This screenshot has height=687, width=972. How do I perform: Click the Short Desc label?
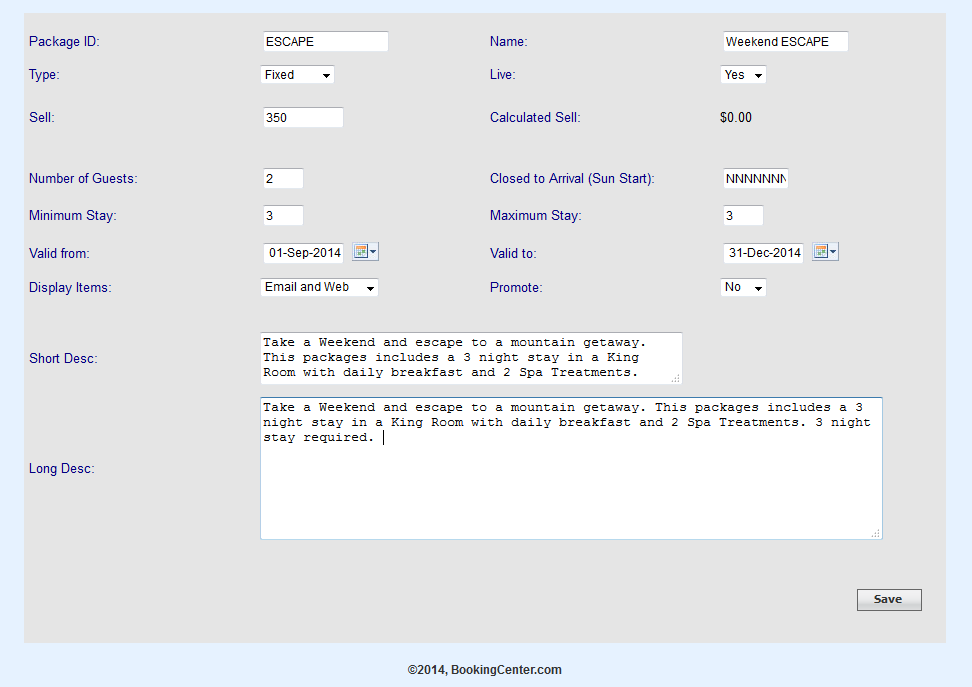tap(63, 358)
